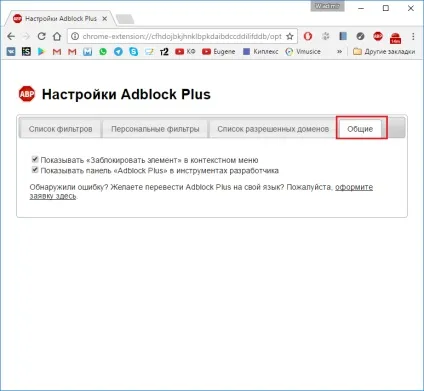
Task: Click the address bar URL field
Action: tap(182, 36)
